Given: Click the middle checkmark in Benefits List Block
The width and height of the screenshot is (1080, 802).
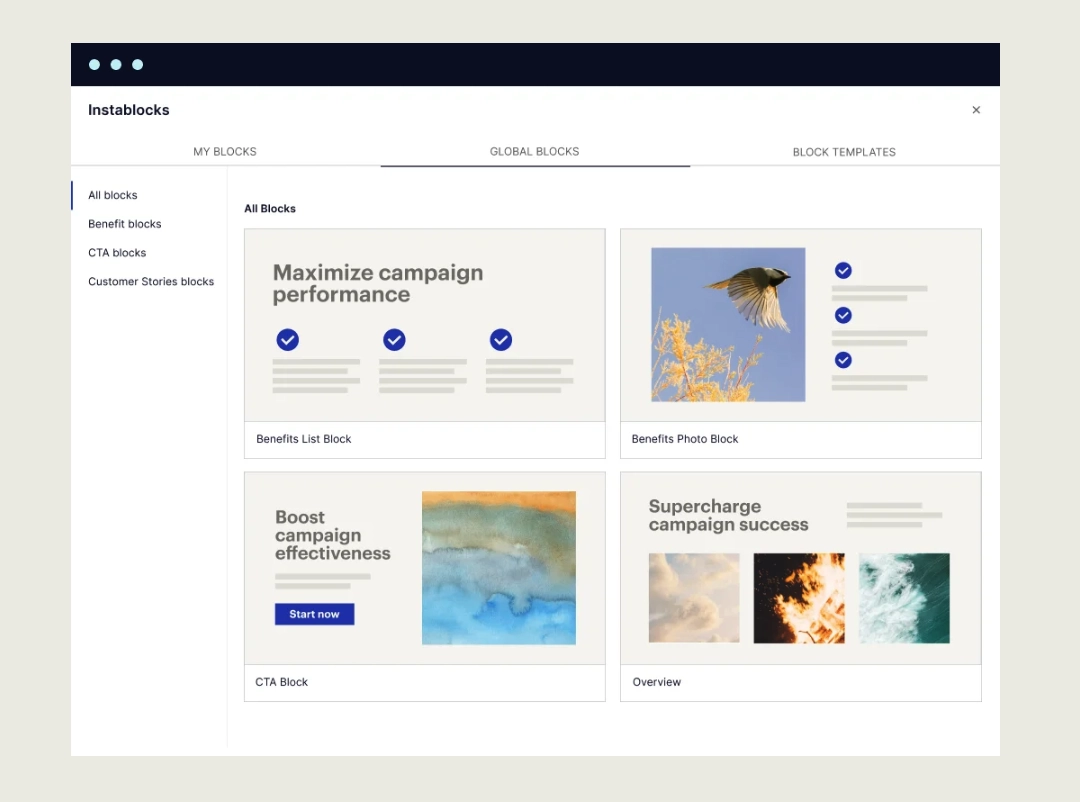Looking at the screenshot, I should [x=394, y=340].
